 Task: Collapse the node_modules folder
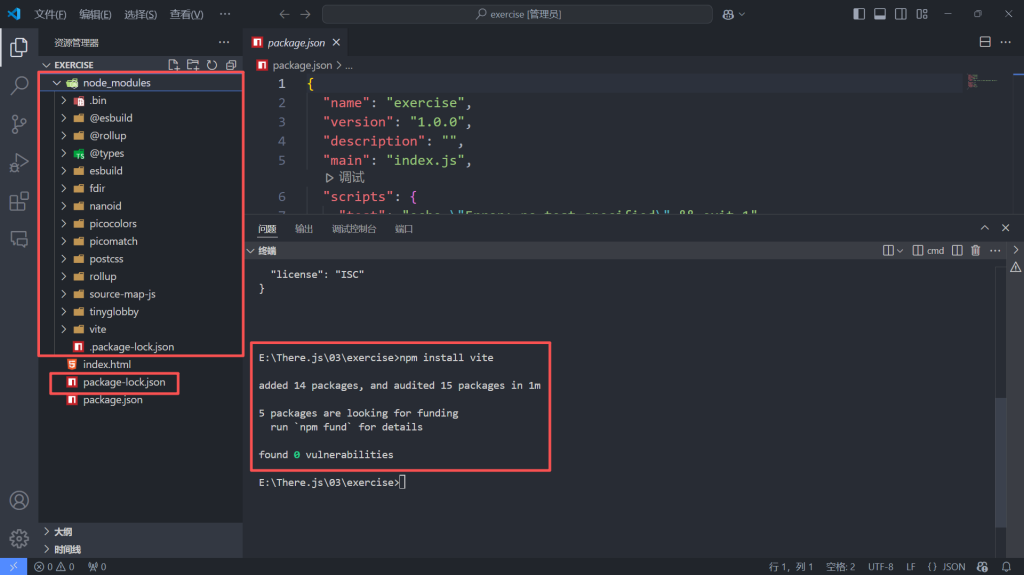coord(57,83)
